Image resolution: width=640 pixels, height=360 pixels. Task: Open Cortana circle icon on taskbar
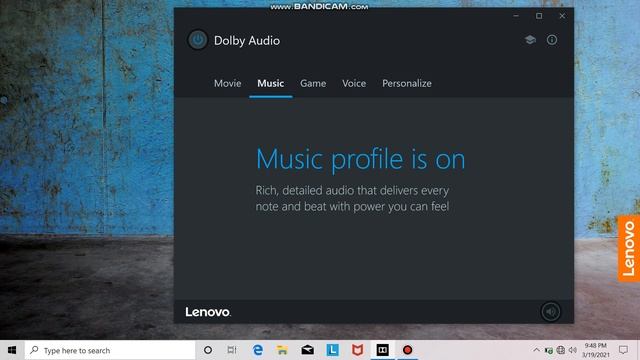pyautogui.click(x=208, y=350)
